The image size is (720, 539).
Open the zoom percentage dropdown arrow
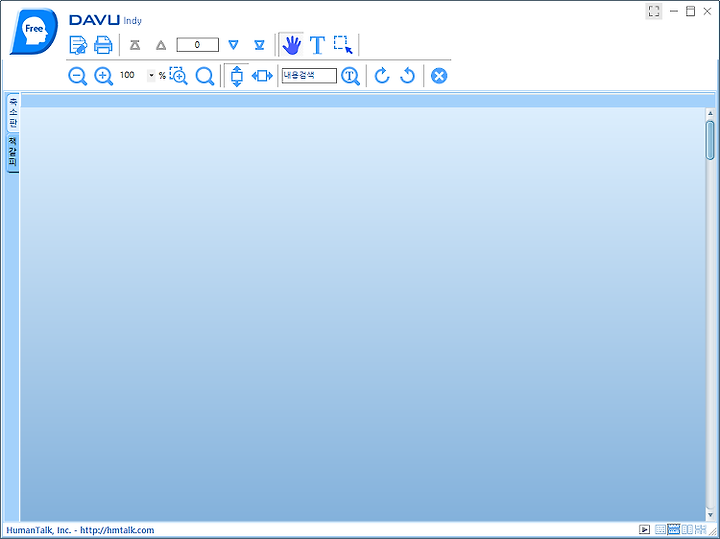[x=152, y=75]
